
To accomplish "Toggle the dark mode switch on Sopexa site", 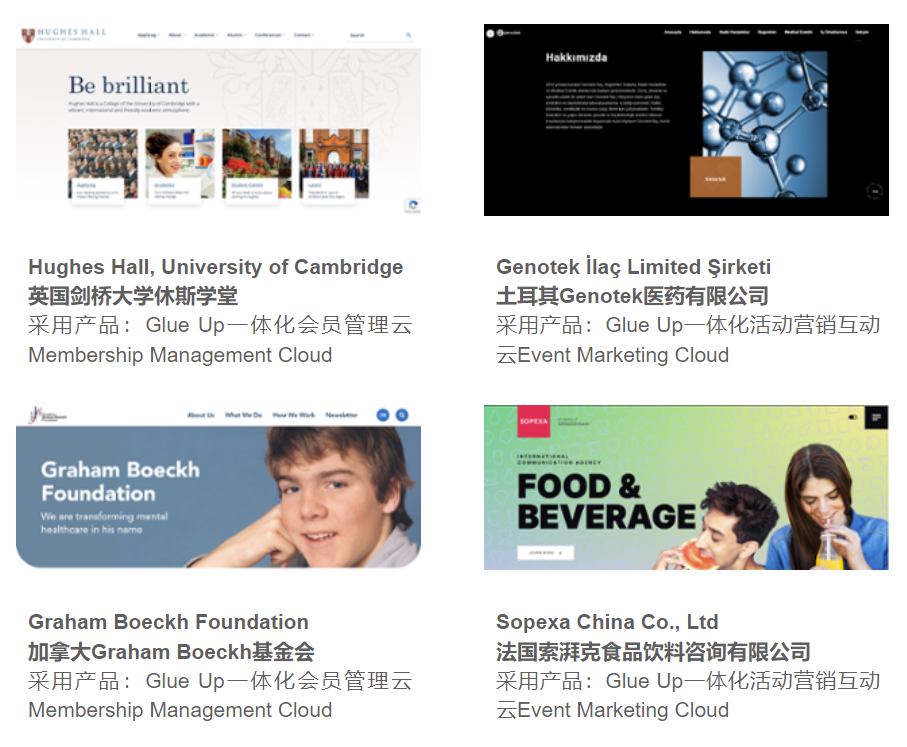I will (x=853, y=417).
